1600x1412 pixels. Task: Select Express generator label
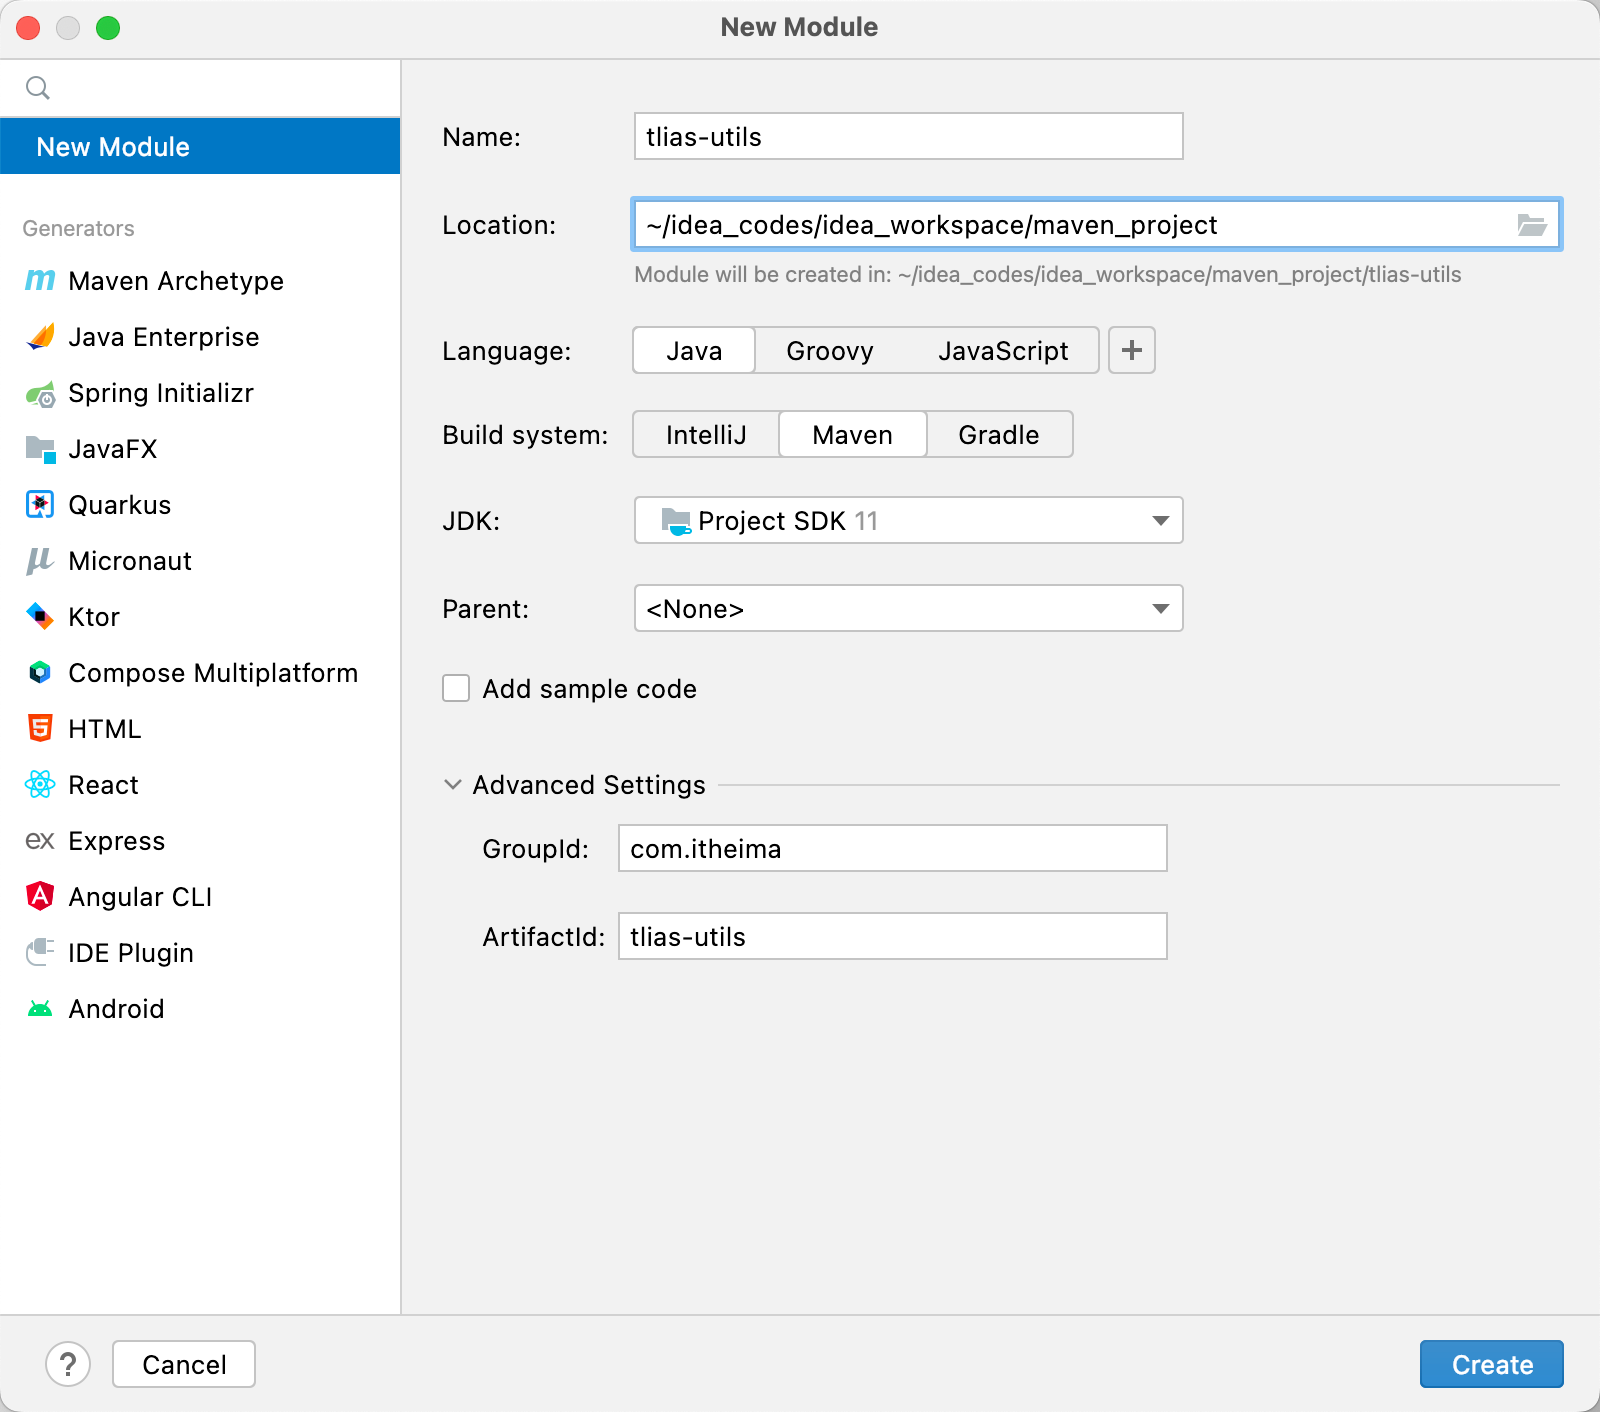click(117, 841)
